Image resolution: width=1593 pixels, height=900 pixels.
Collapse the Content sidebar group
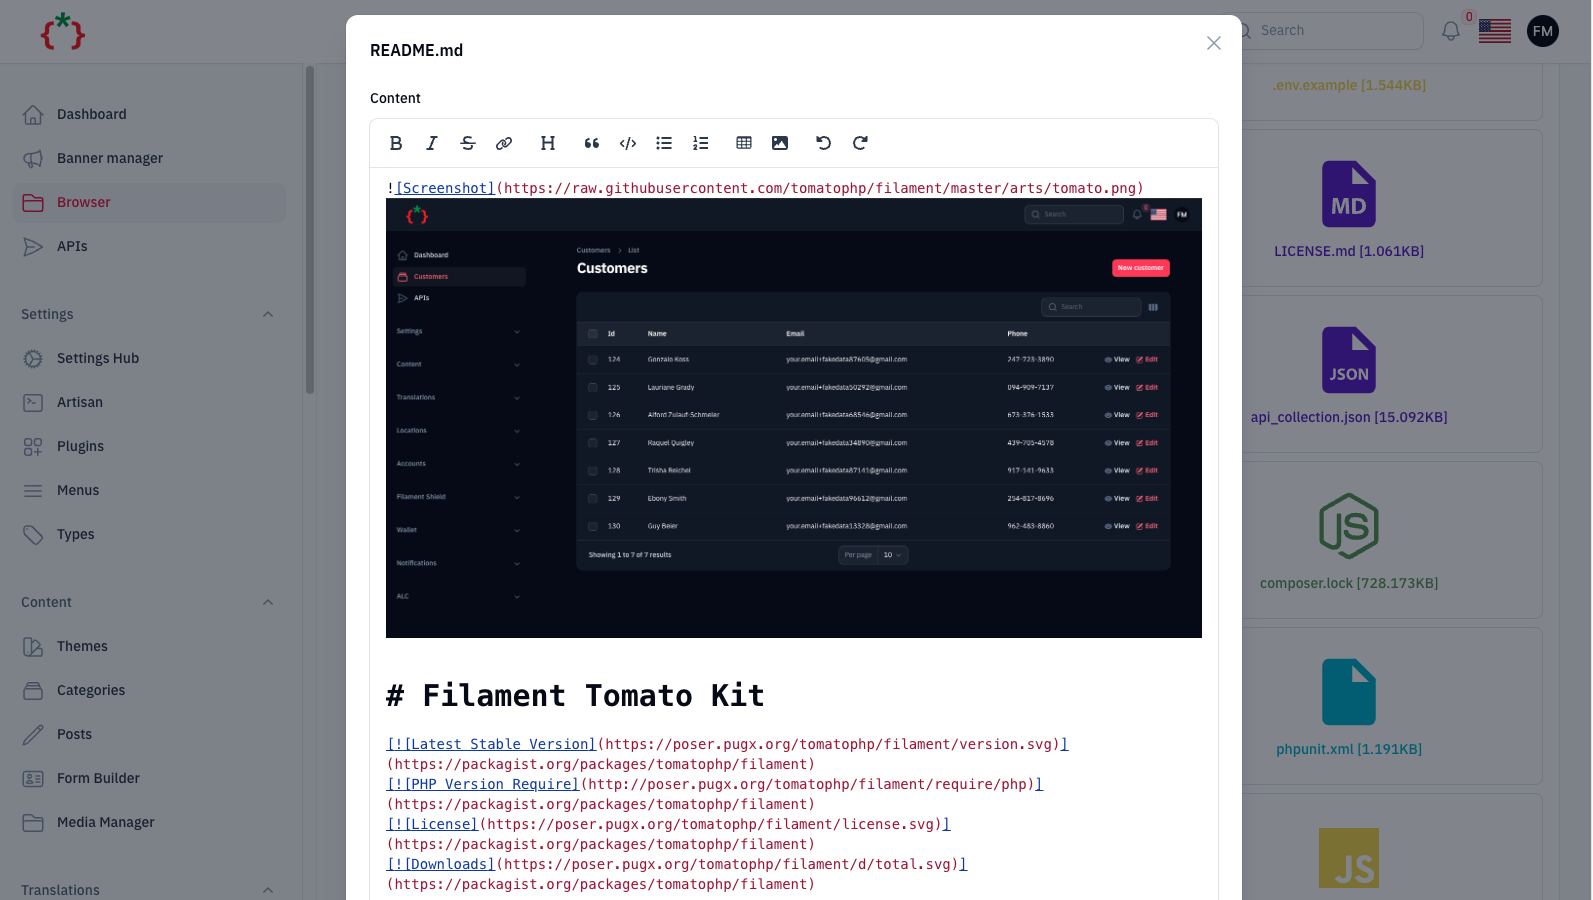pos(268,602)
